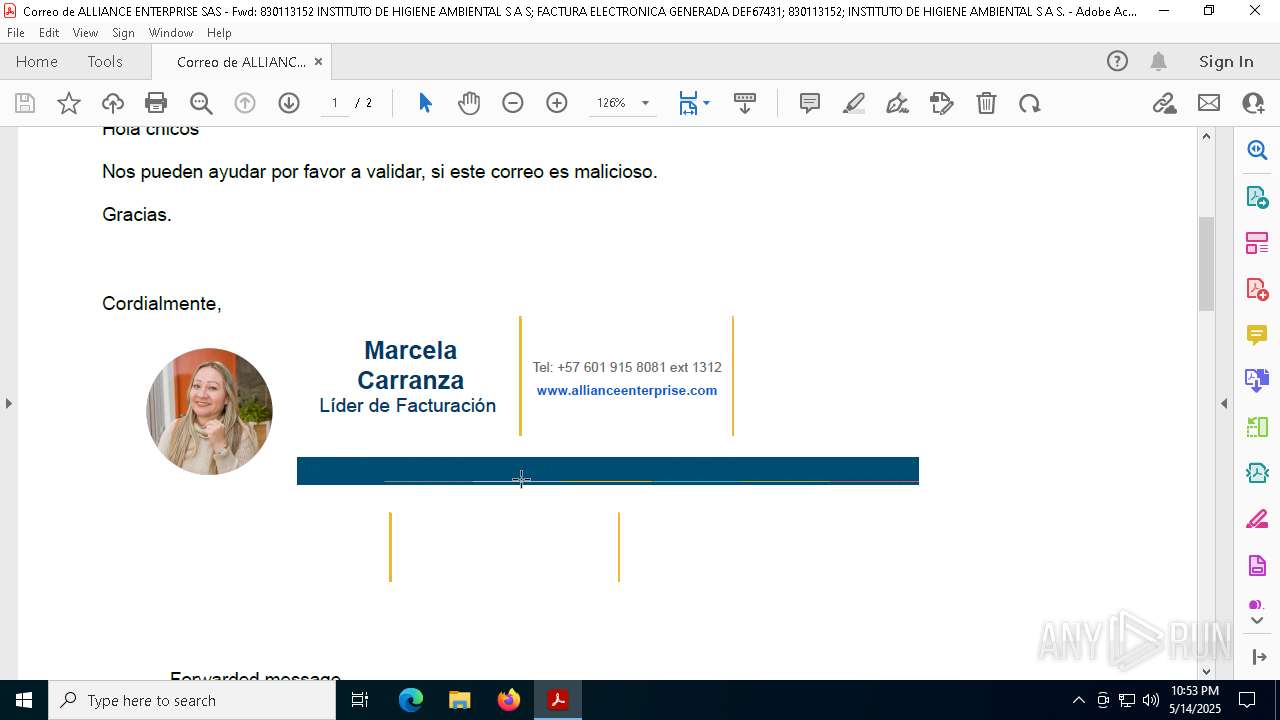1280x720 pixels.
Task: Open Create PDF in the right pane
Action: click(1257, 289)
